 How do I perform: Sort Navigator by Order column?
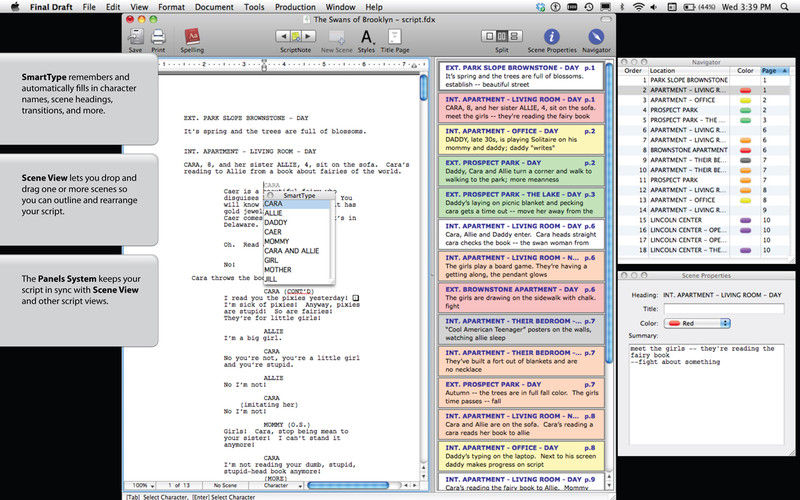tap(633, 70)
